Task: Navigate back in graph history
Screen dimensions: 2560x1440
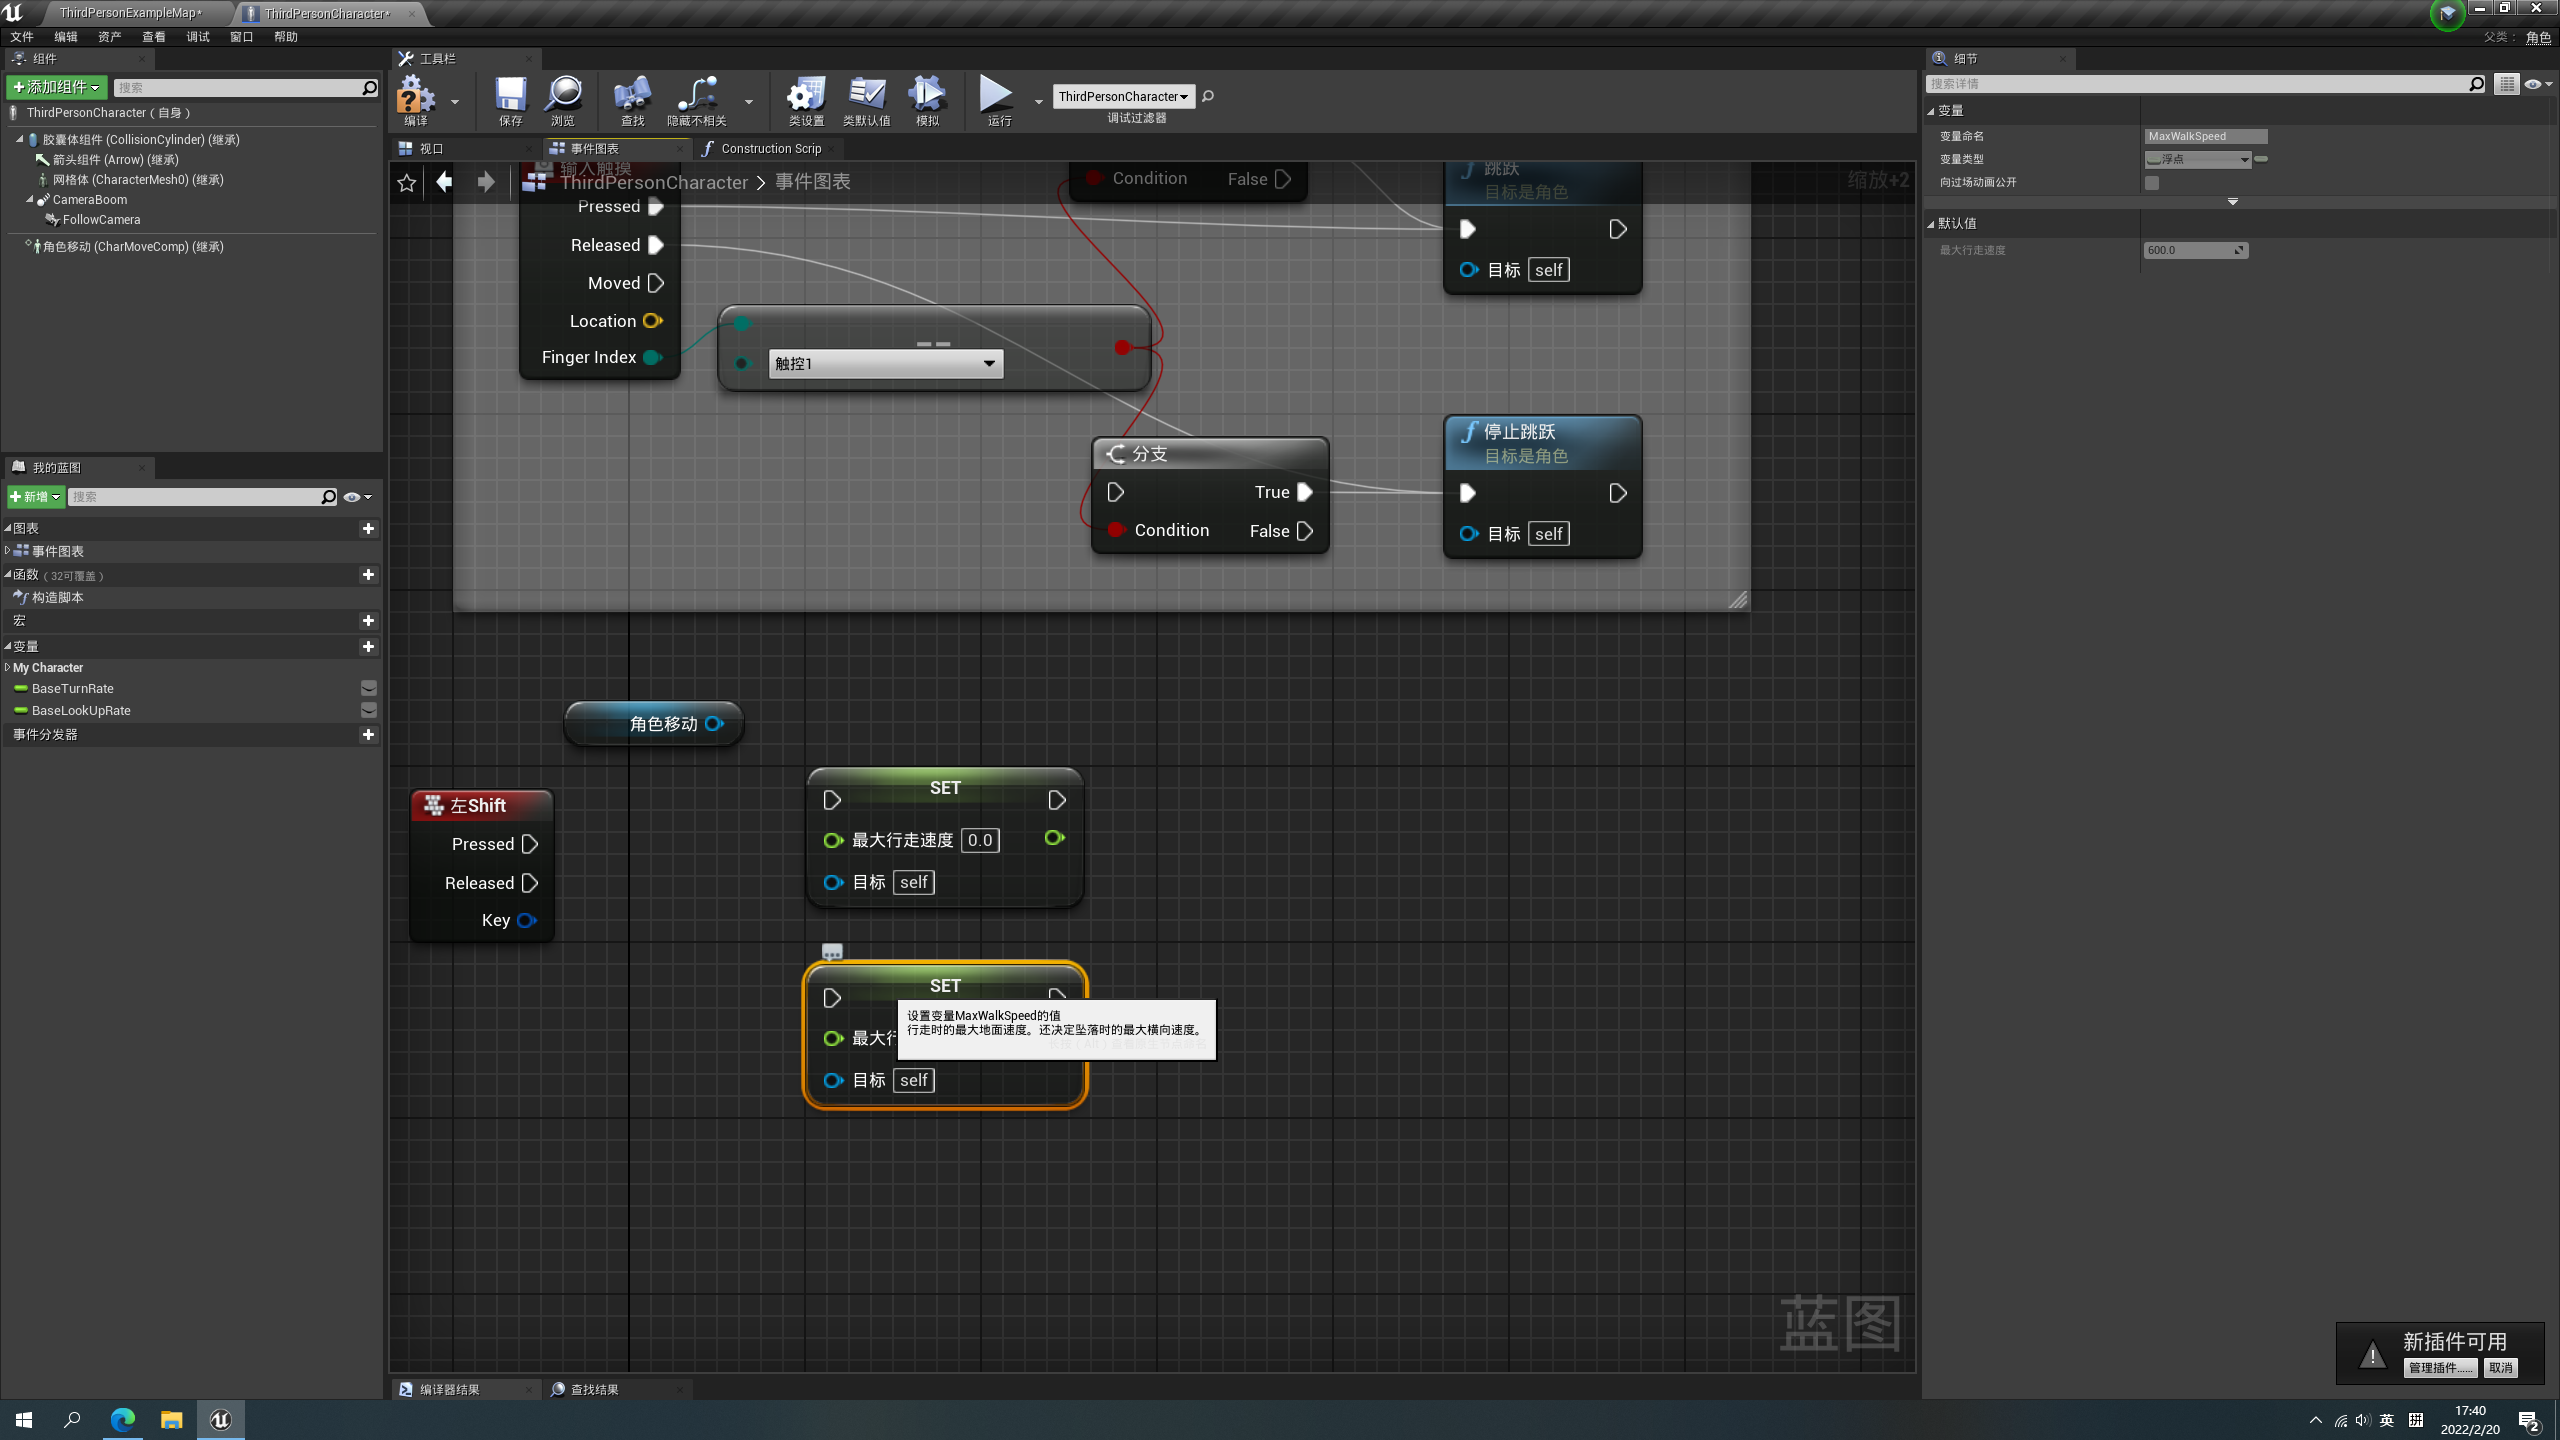Action: pos(444,181)
